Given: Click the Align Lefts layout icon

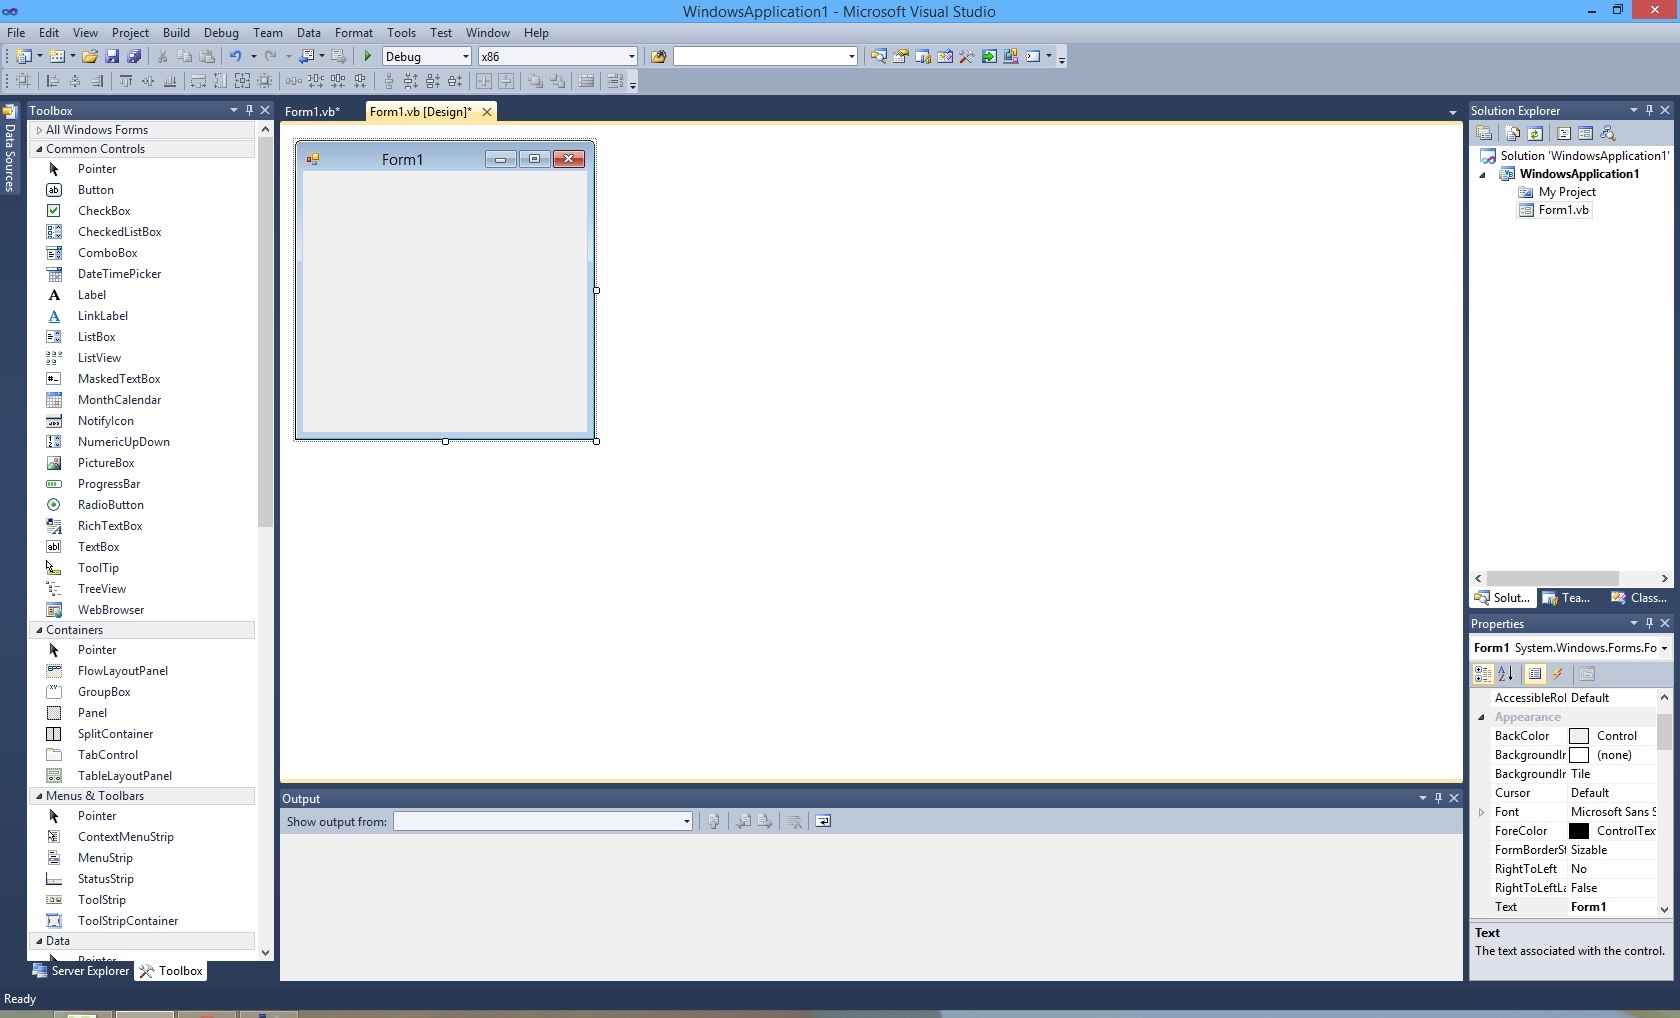Looking at the screenshot, I should coord(52,81).
